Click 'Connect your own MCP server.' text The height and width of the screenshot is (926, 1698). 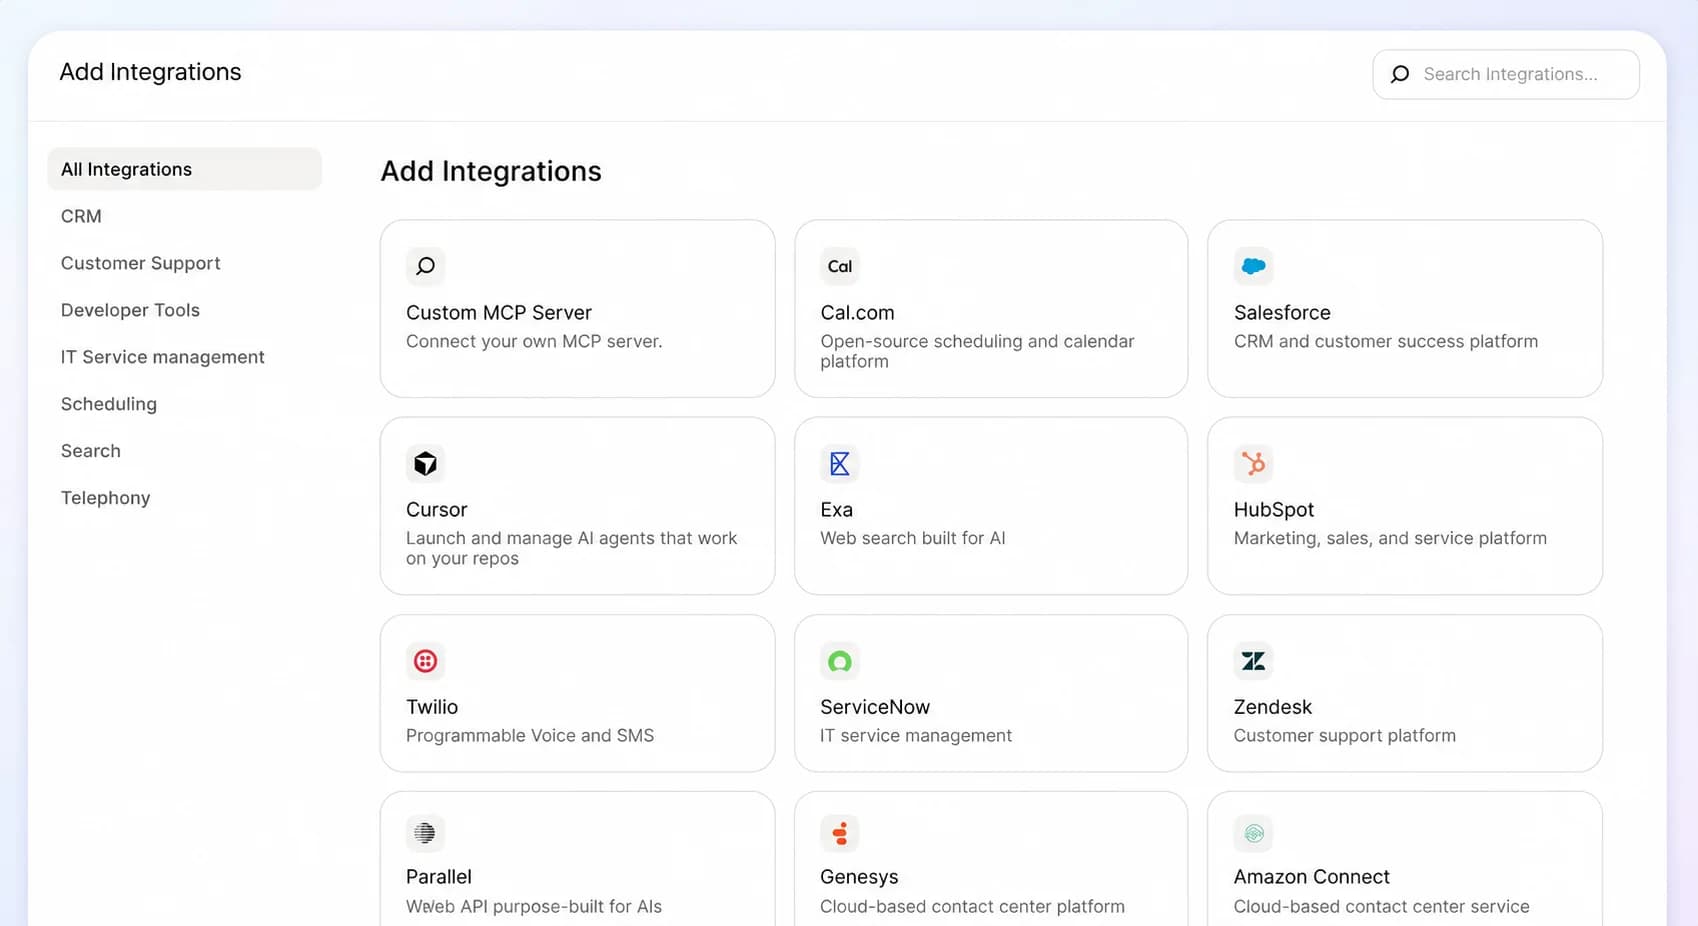coord(534,341)
